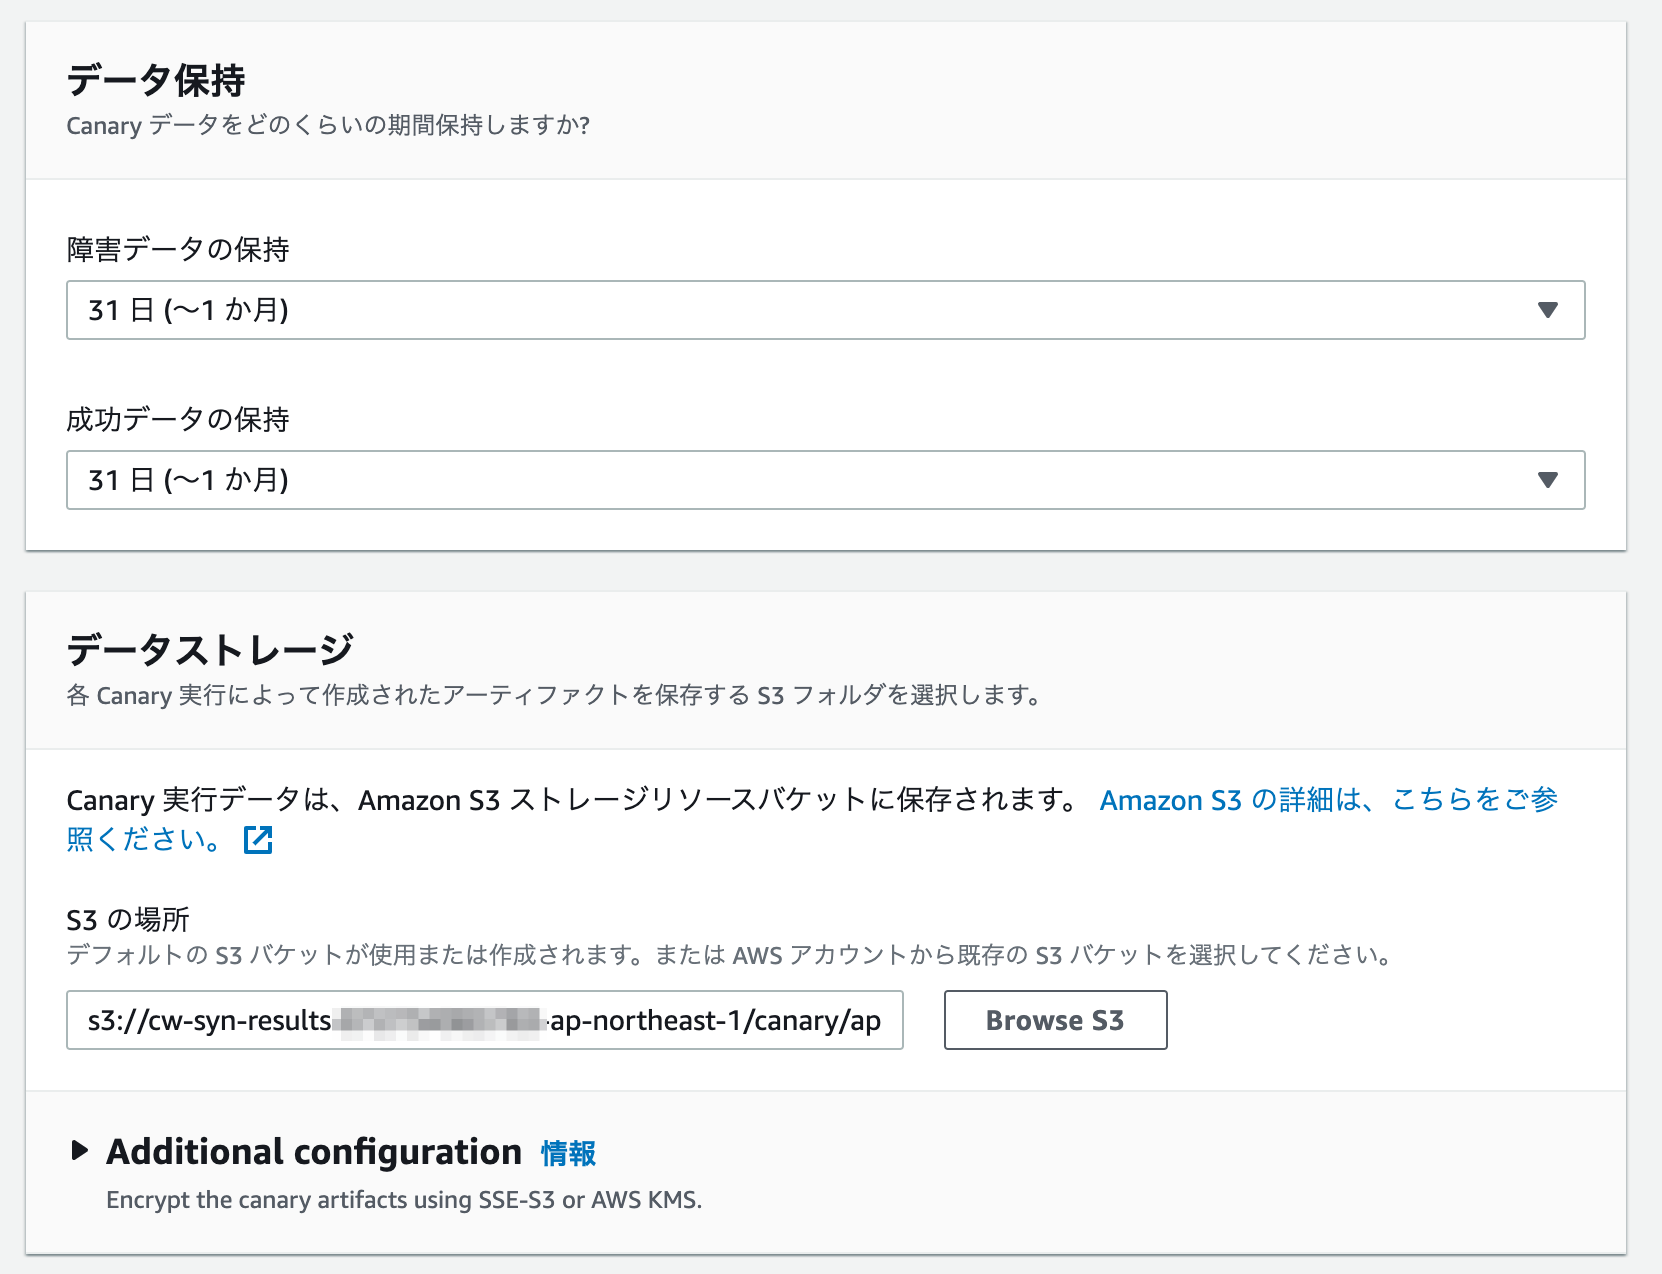Collapse or toggle Additional configuration panel
1662x1274 pixels.
[x=310, y=1151]
